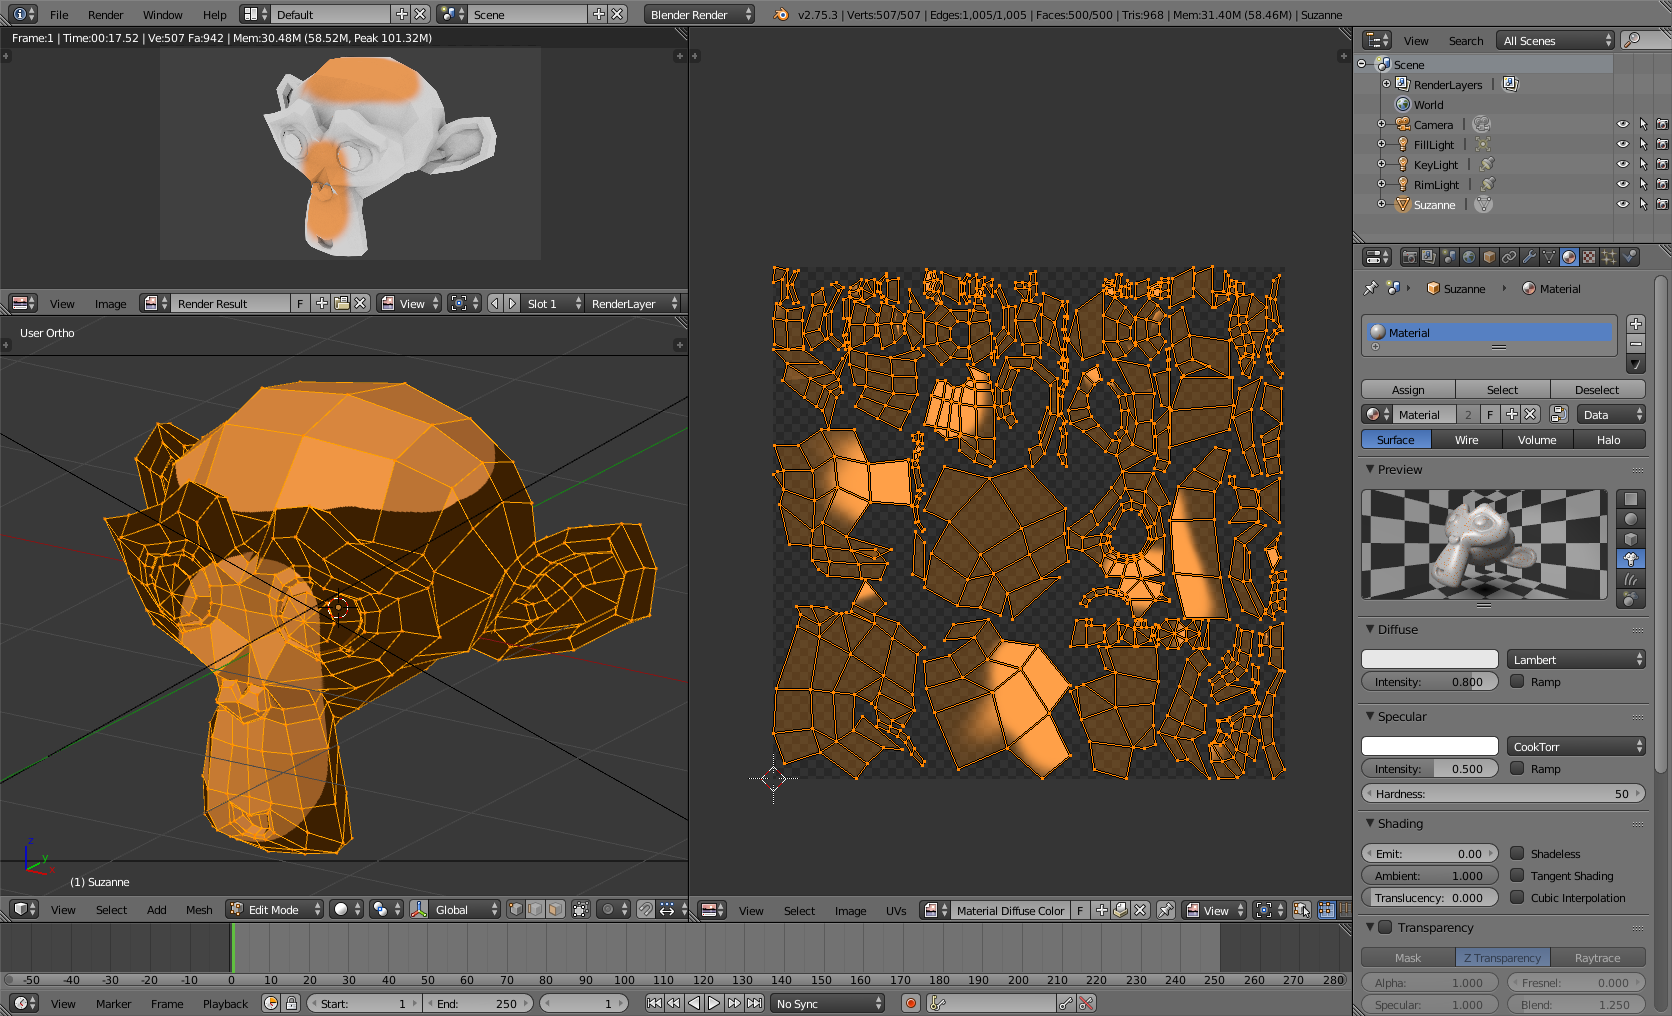Image resolution: width=1672 pixels, height=1016 pixels.
Task: Click the material Select button
Action: [1502, 389]
